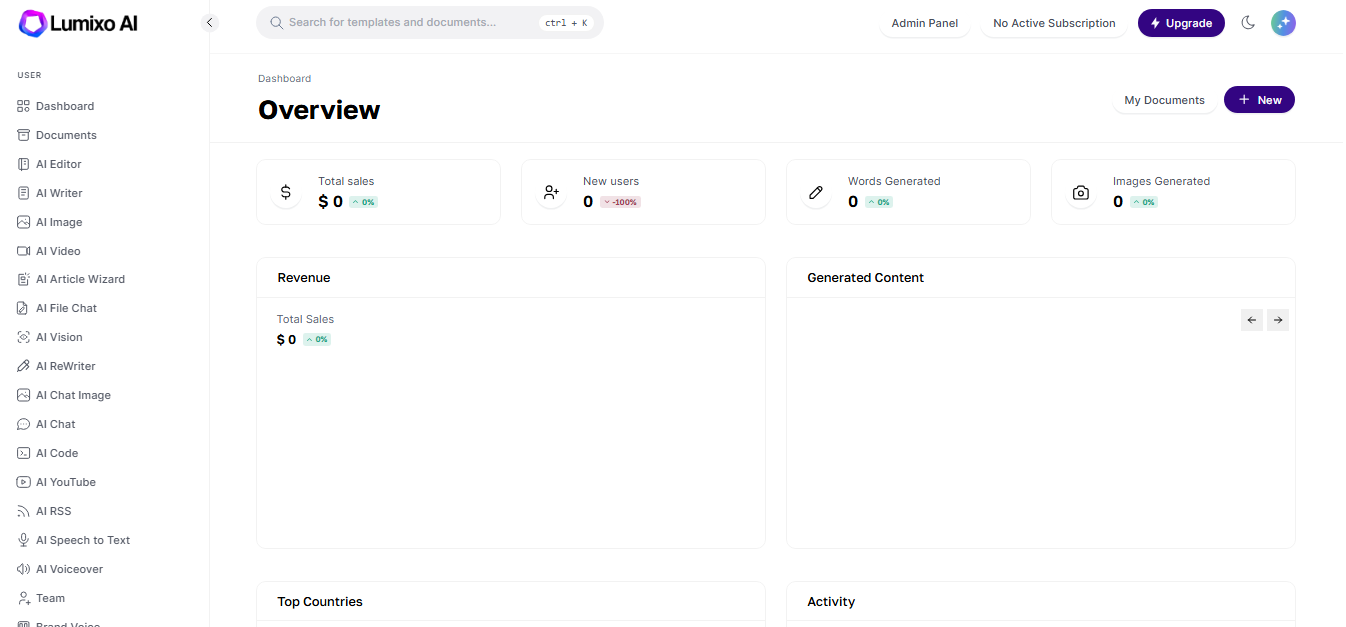Open My Documents

[x=1164, y=99]
